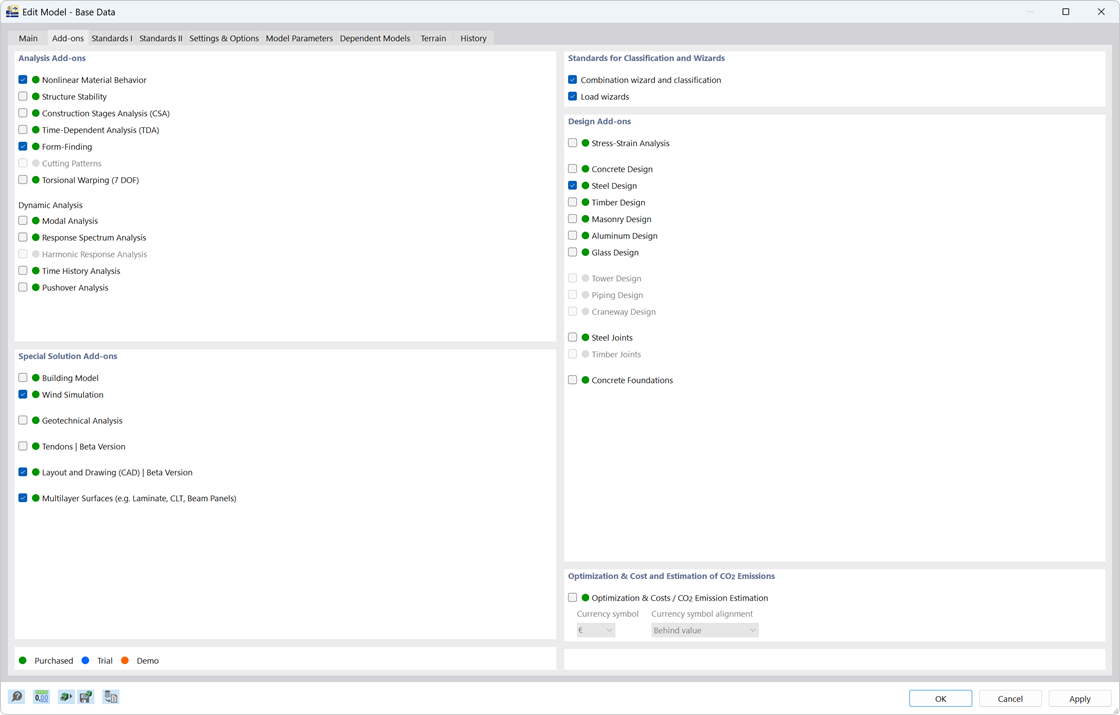Open Currency symbol alignment dropdown
Image resolution: width=1120 pixels, height=715 pixels.
point(704,630)
